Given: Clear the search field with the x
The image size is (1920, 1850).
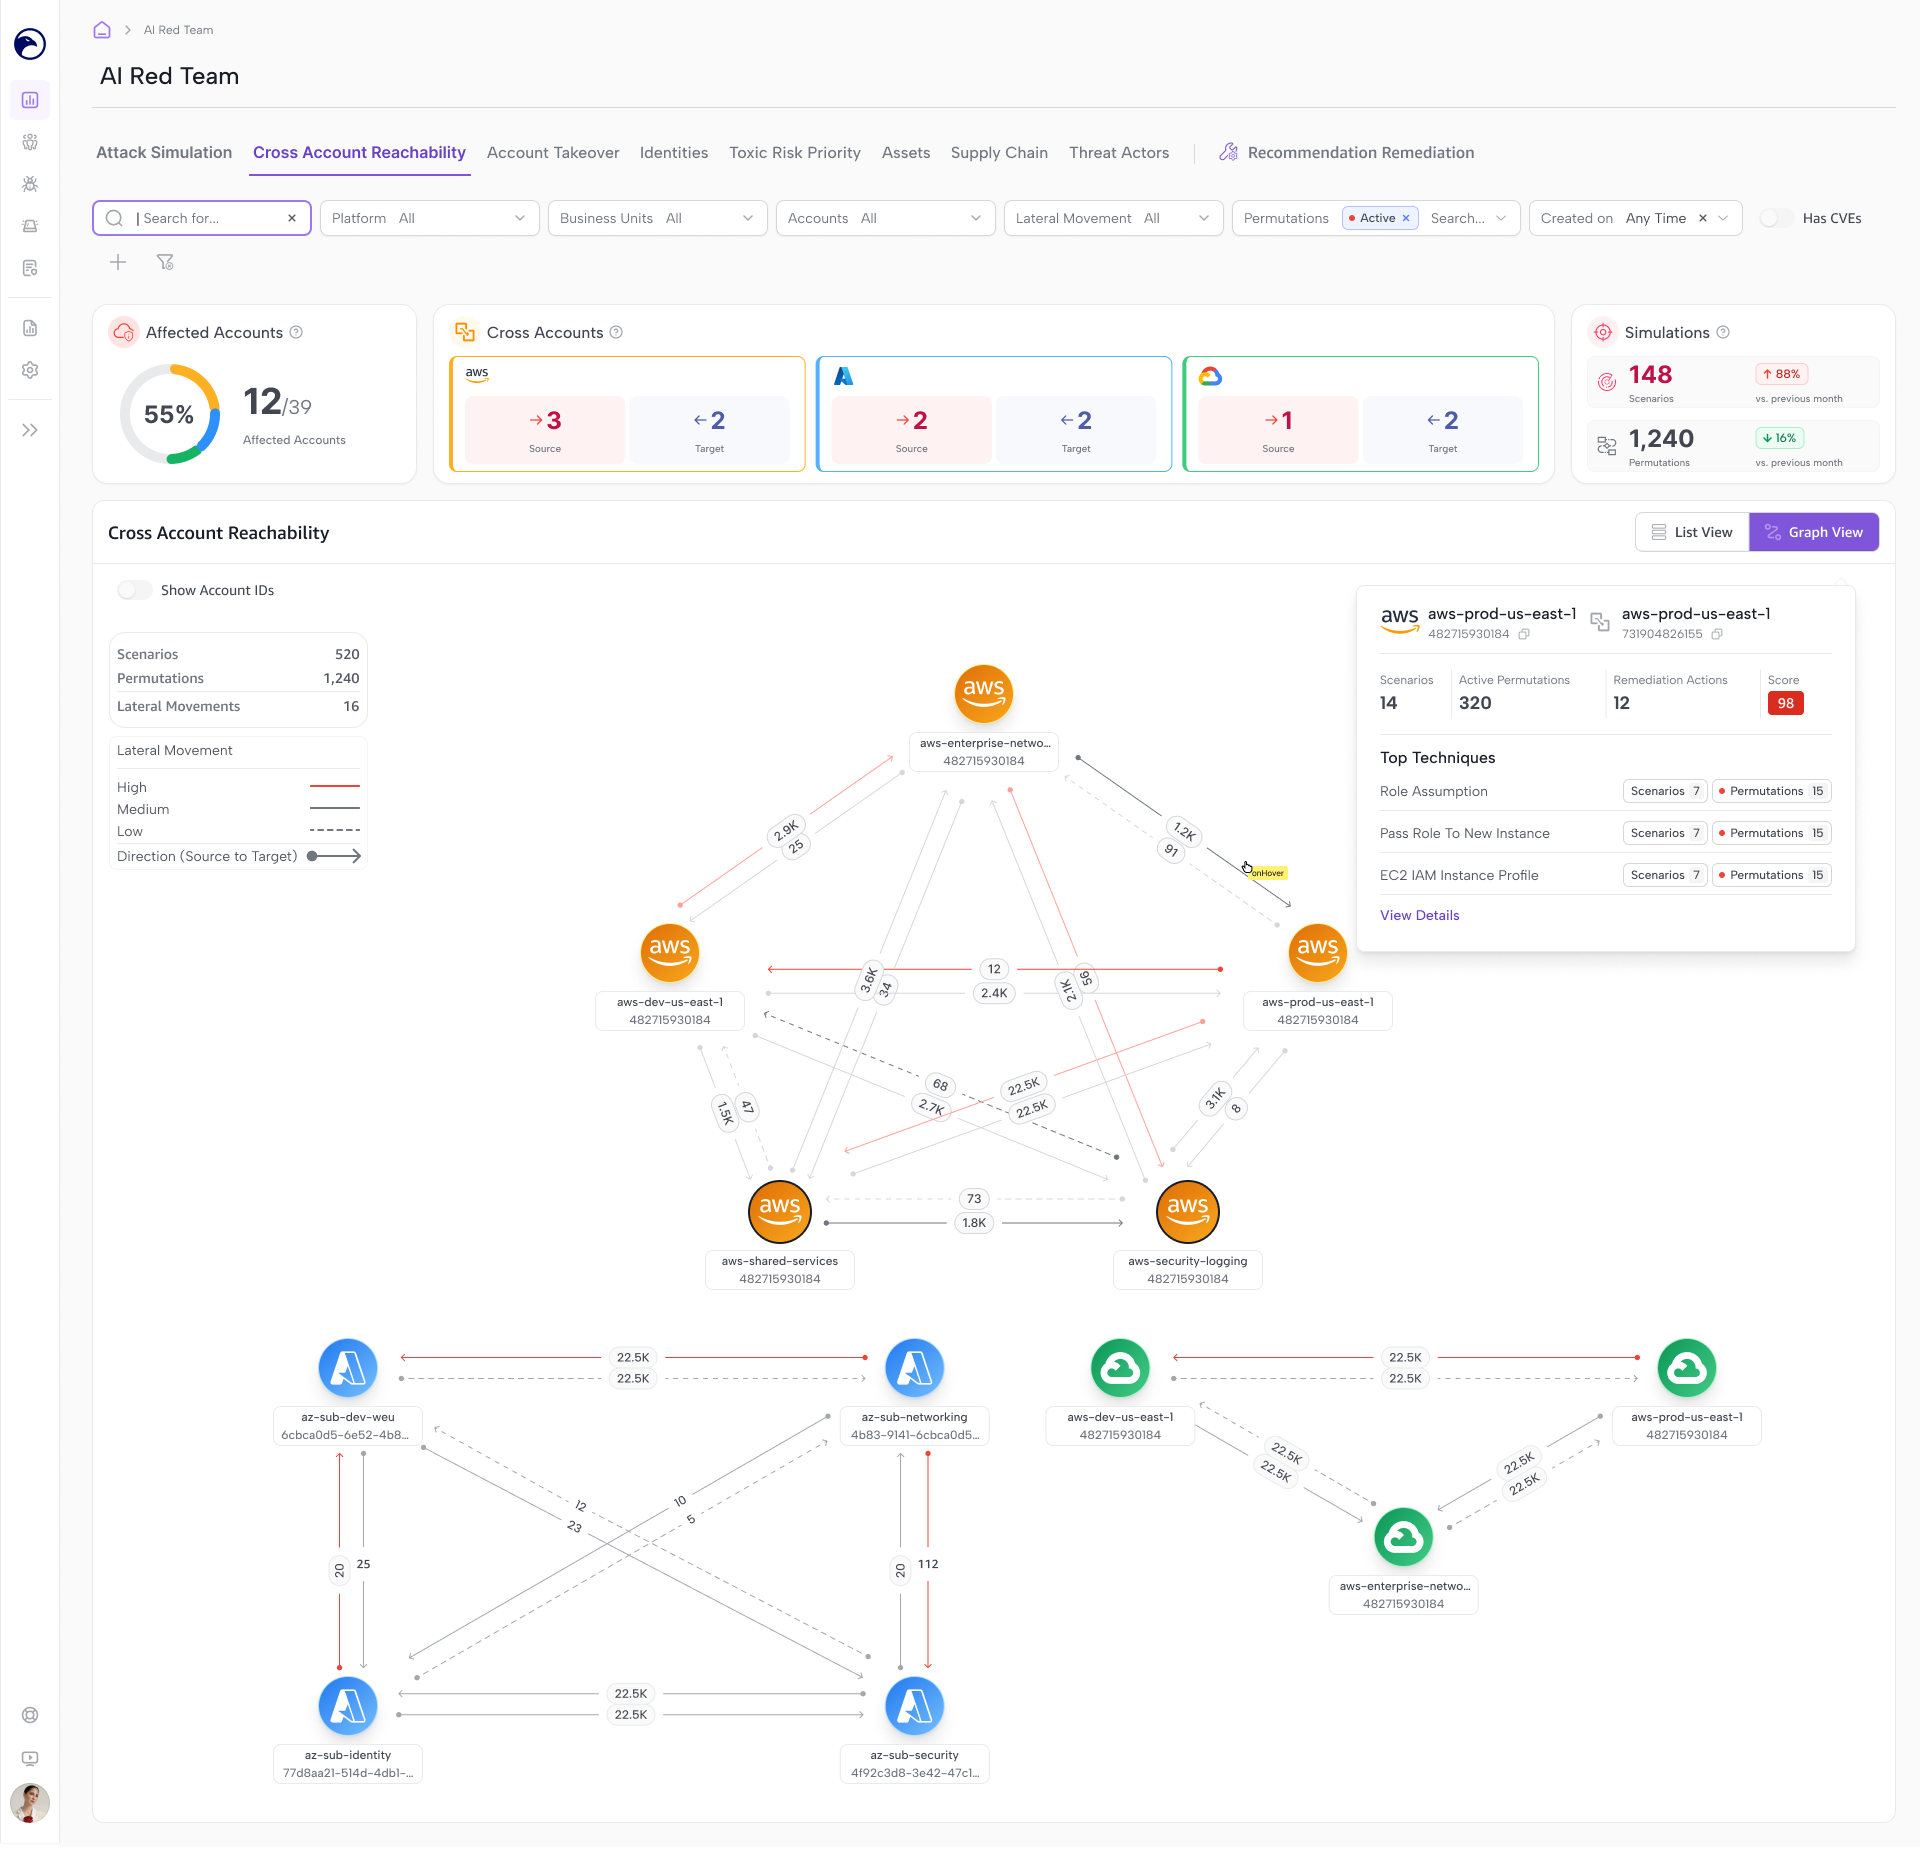Looking at the screenshot, I should tap(292, 218).
